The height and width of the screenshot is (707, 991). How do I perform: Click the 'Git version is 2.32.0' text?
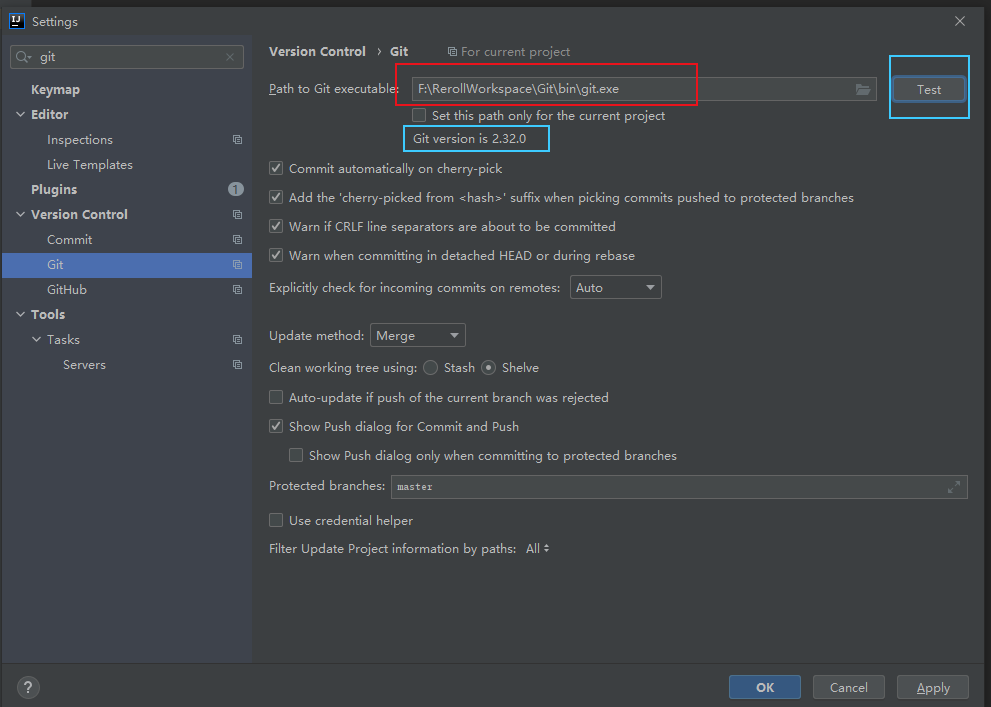[470, 138]
